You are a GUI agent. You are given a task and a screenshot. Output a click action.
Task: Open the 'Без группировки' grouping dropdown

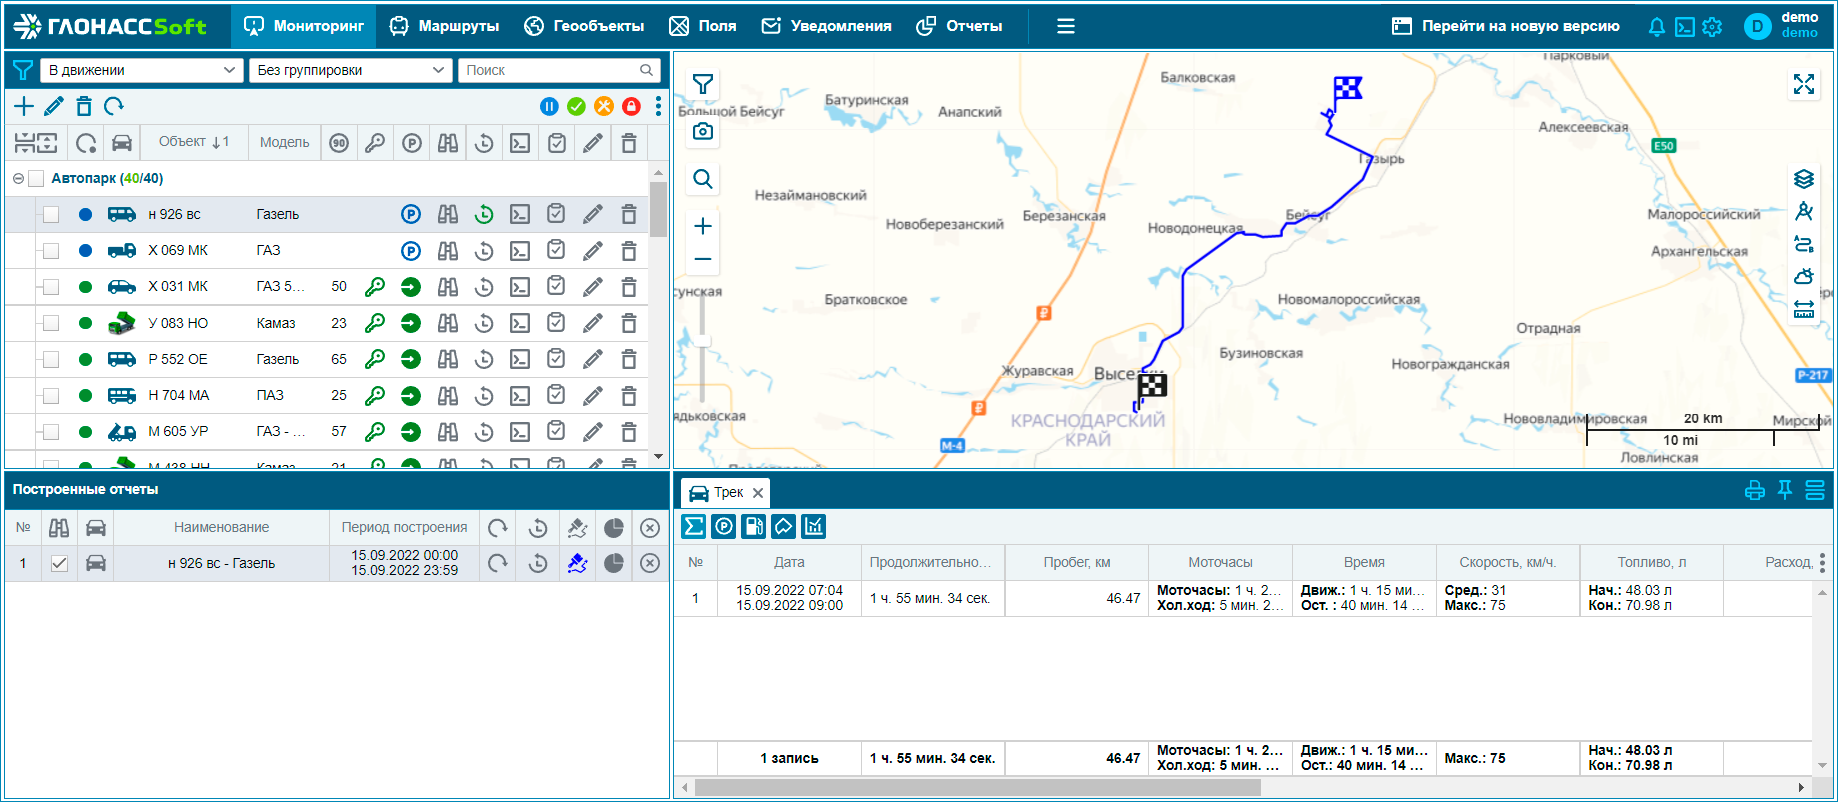pyautogui.click(x=350, y=70)
